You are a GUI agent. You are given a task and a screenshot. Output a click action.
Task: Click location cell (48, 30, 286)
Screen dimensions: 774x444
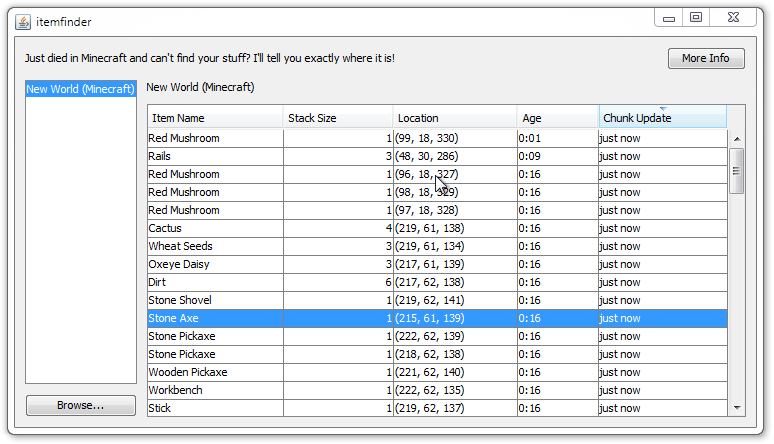[455, 156]
